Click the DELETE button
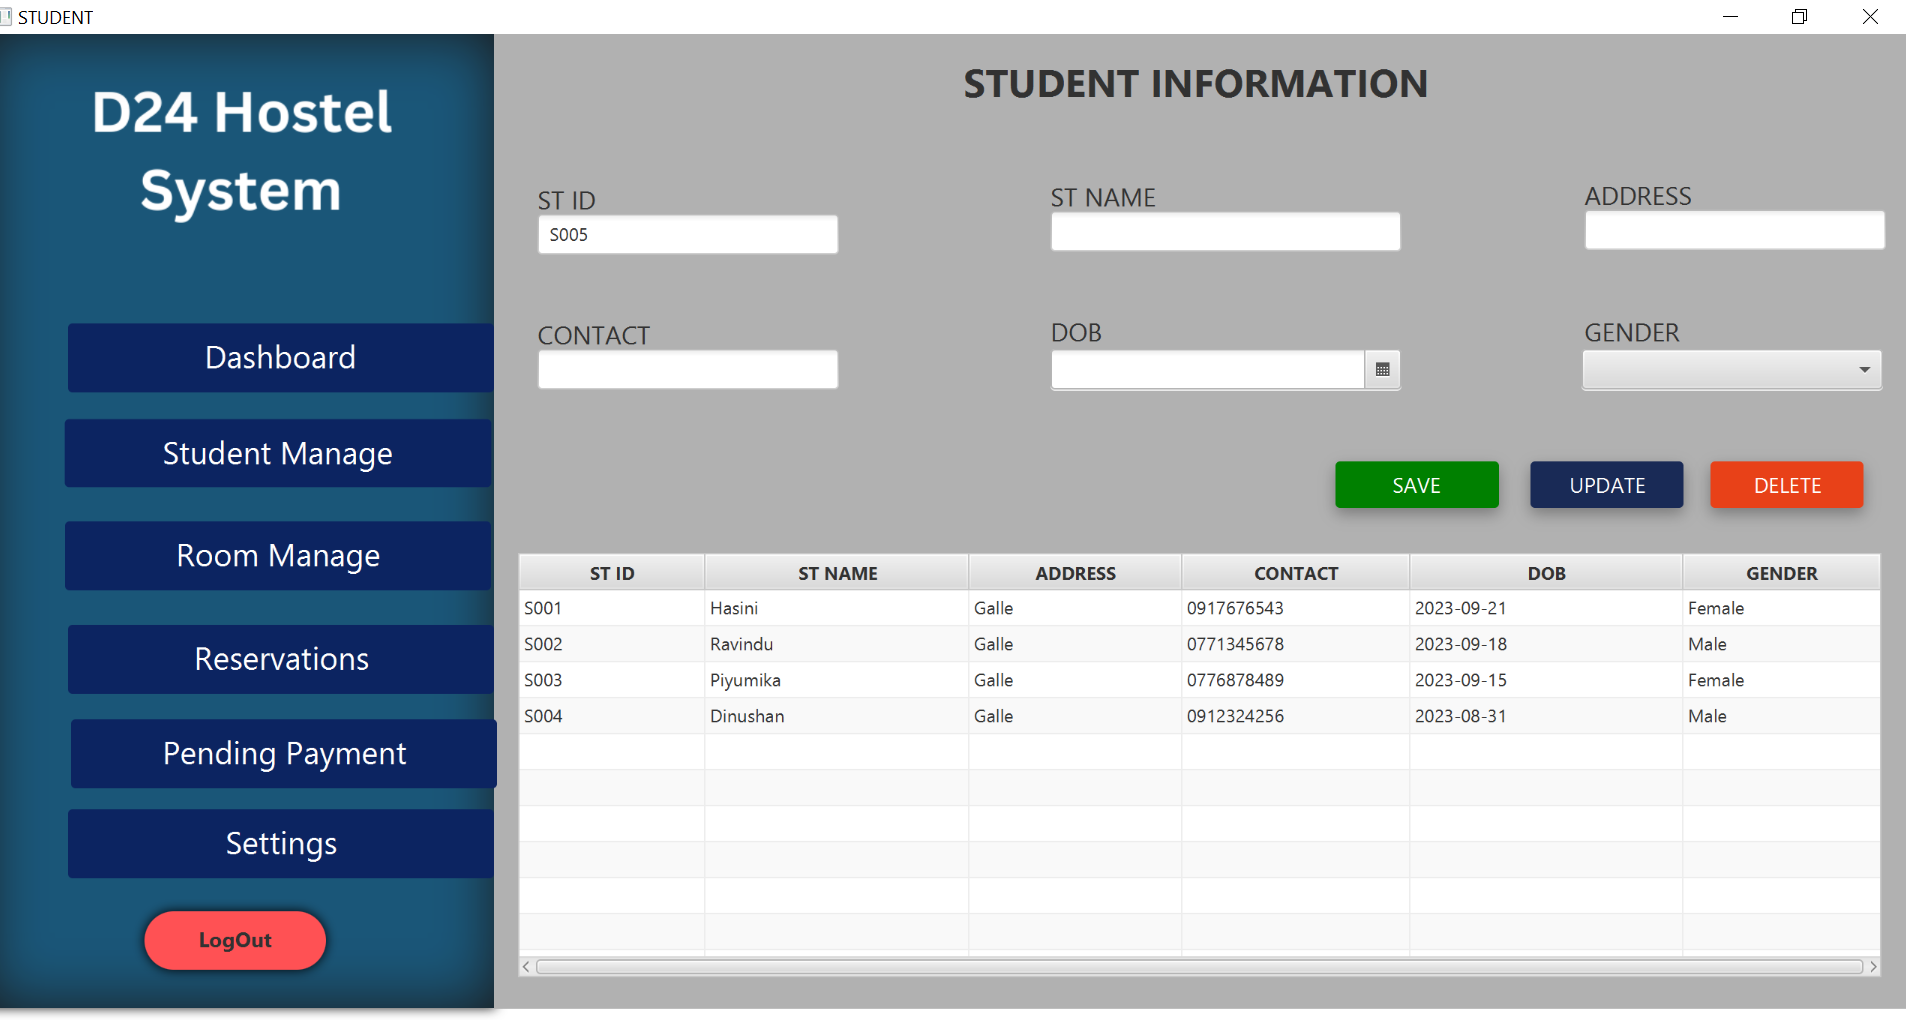Screen dimensions: 1906x1020 tap(1786, 485)
